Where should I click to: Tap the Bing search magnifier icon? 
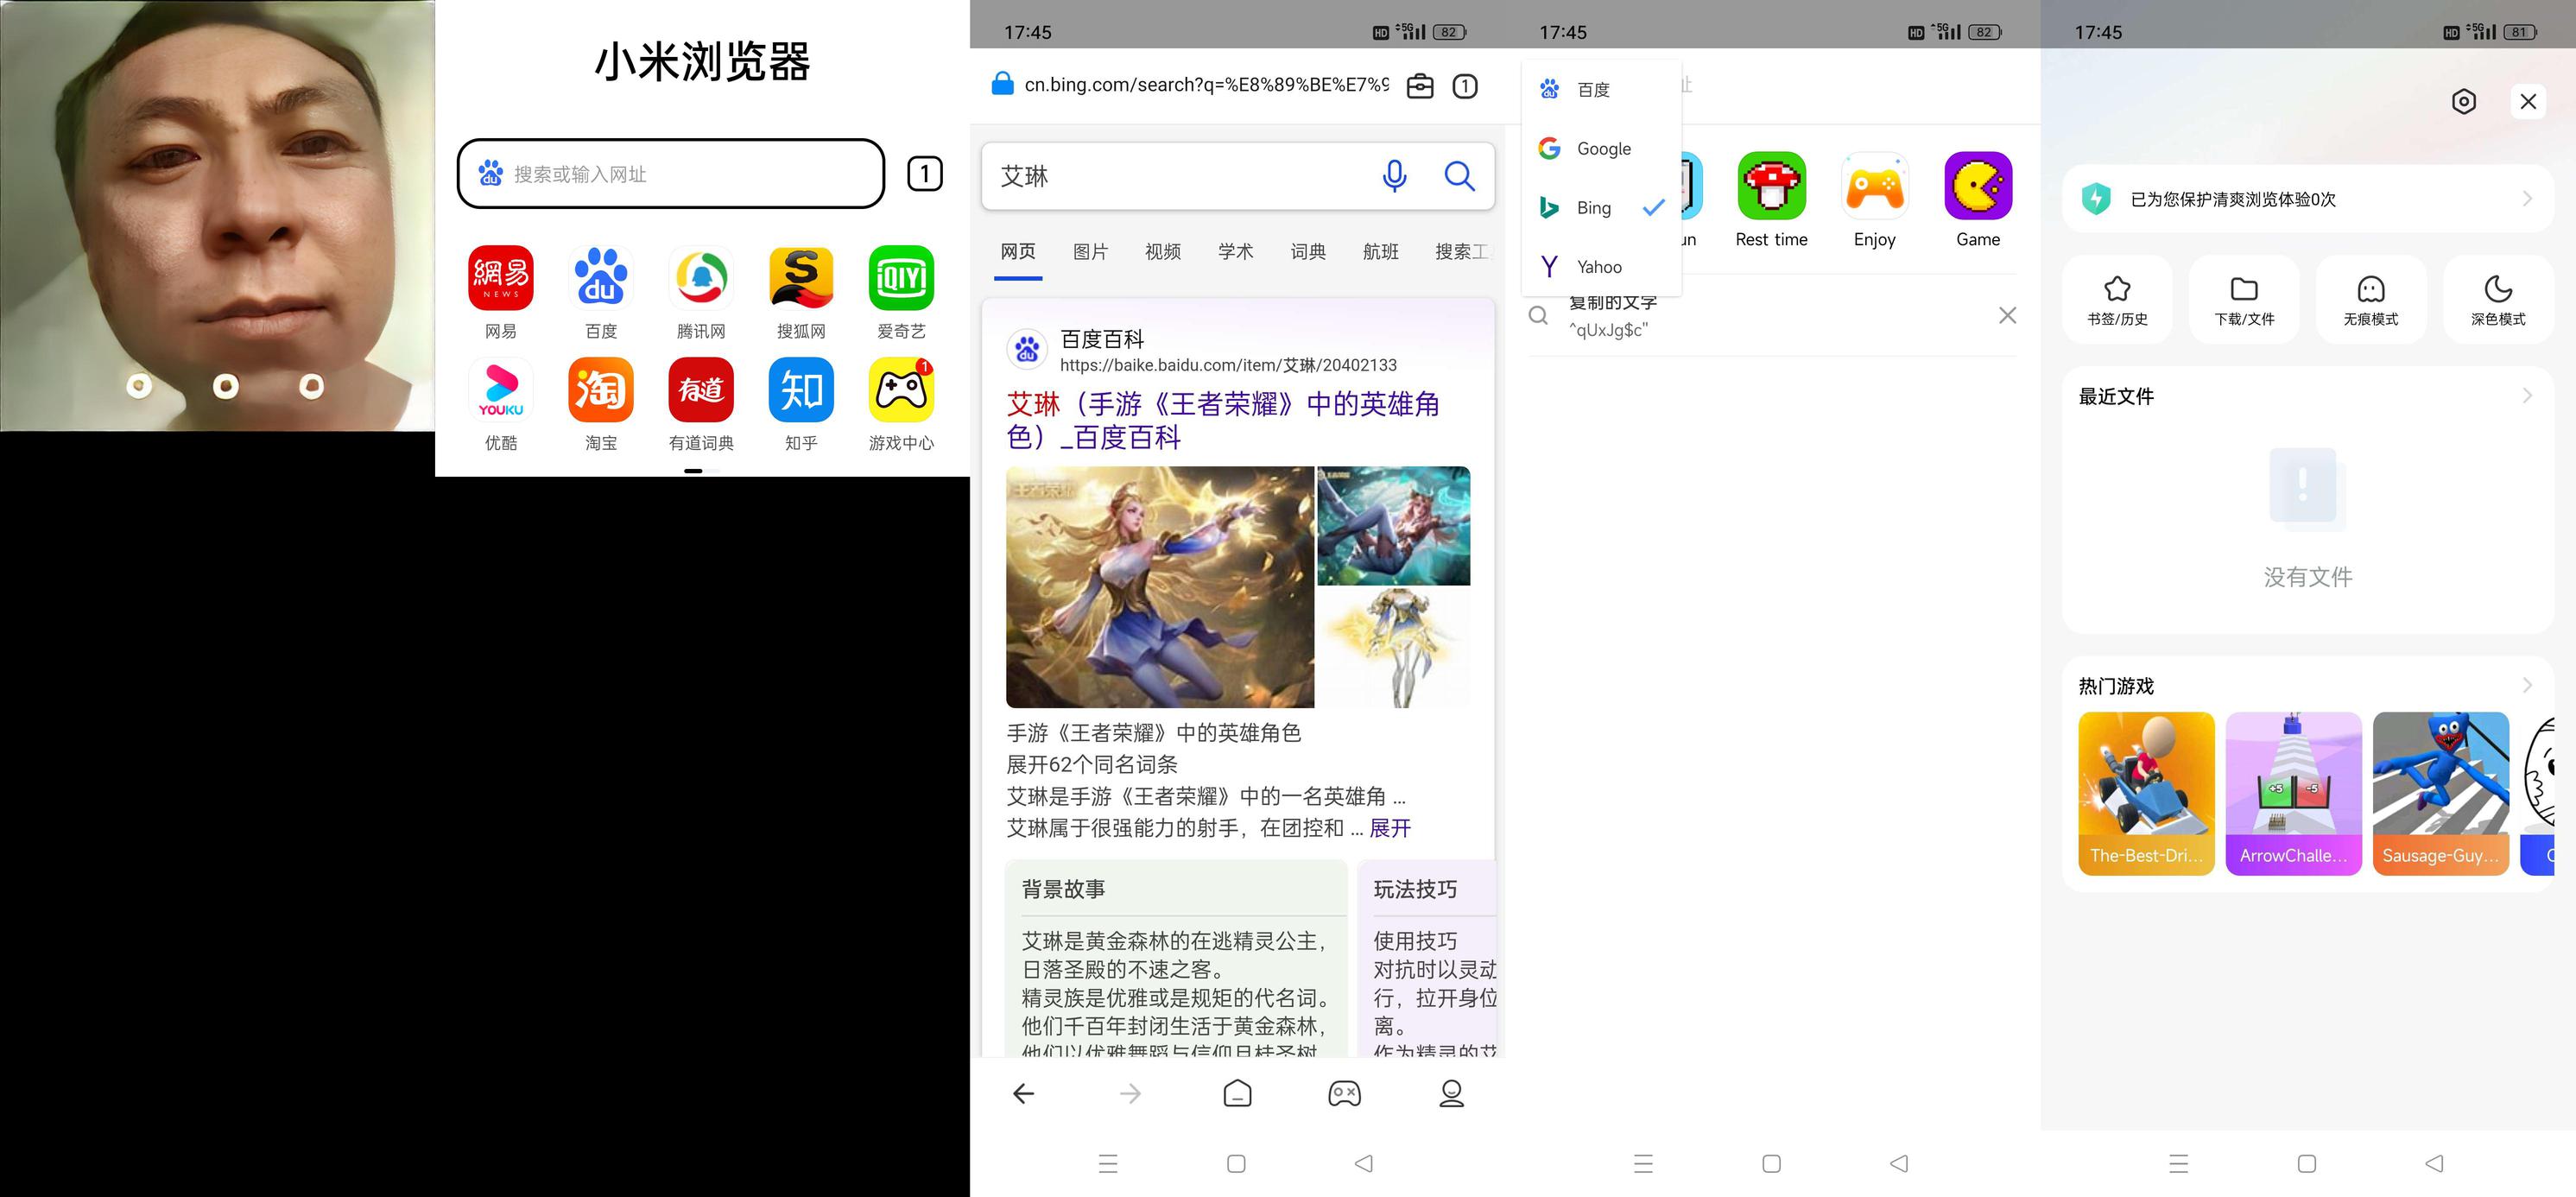(x=1460, y=176)
